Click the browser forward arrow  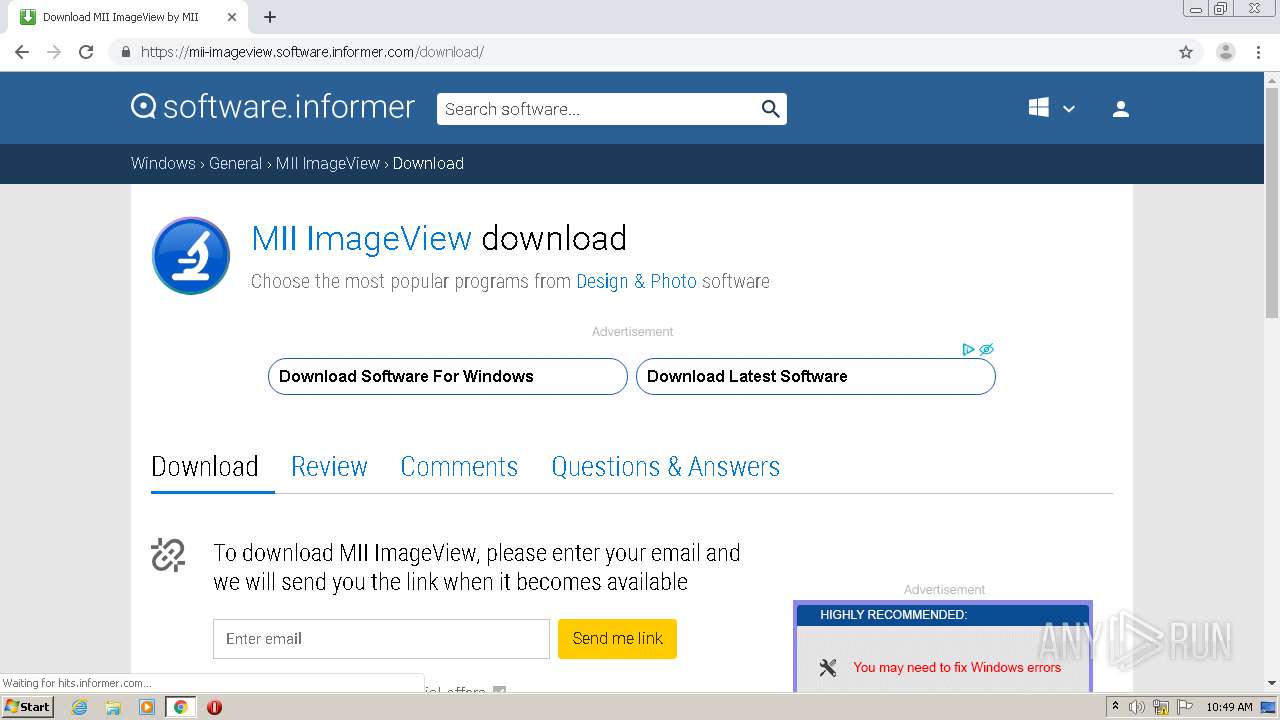tap(54, 52)
